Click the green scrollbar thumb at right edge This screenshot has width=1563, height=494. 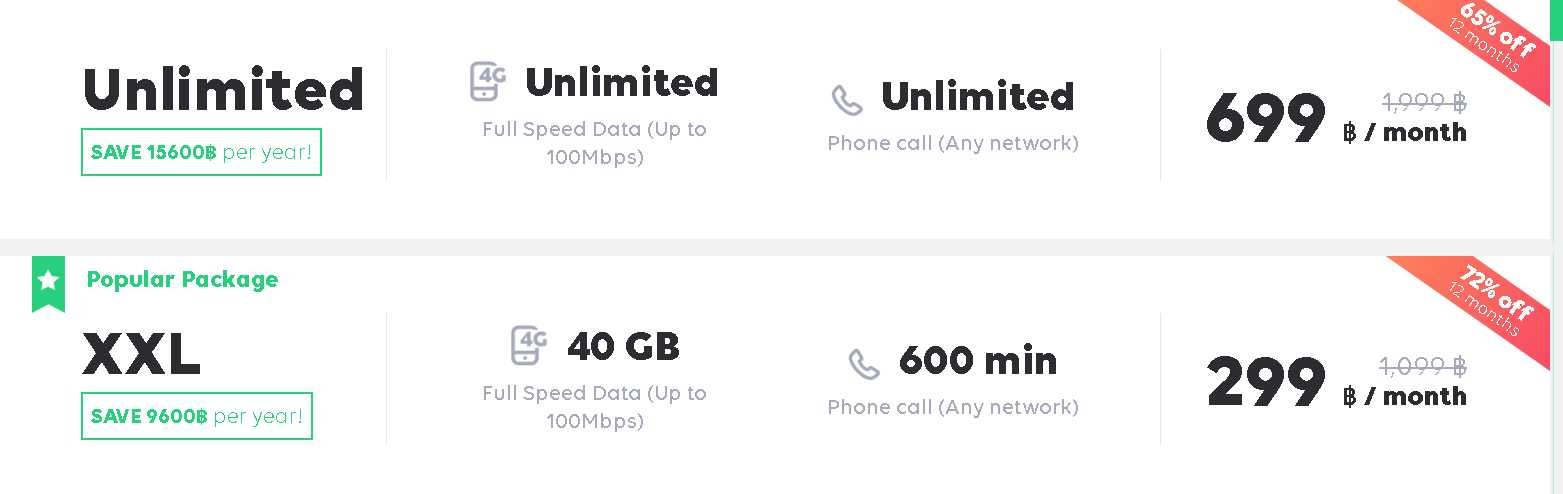(1557, 20)
